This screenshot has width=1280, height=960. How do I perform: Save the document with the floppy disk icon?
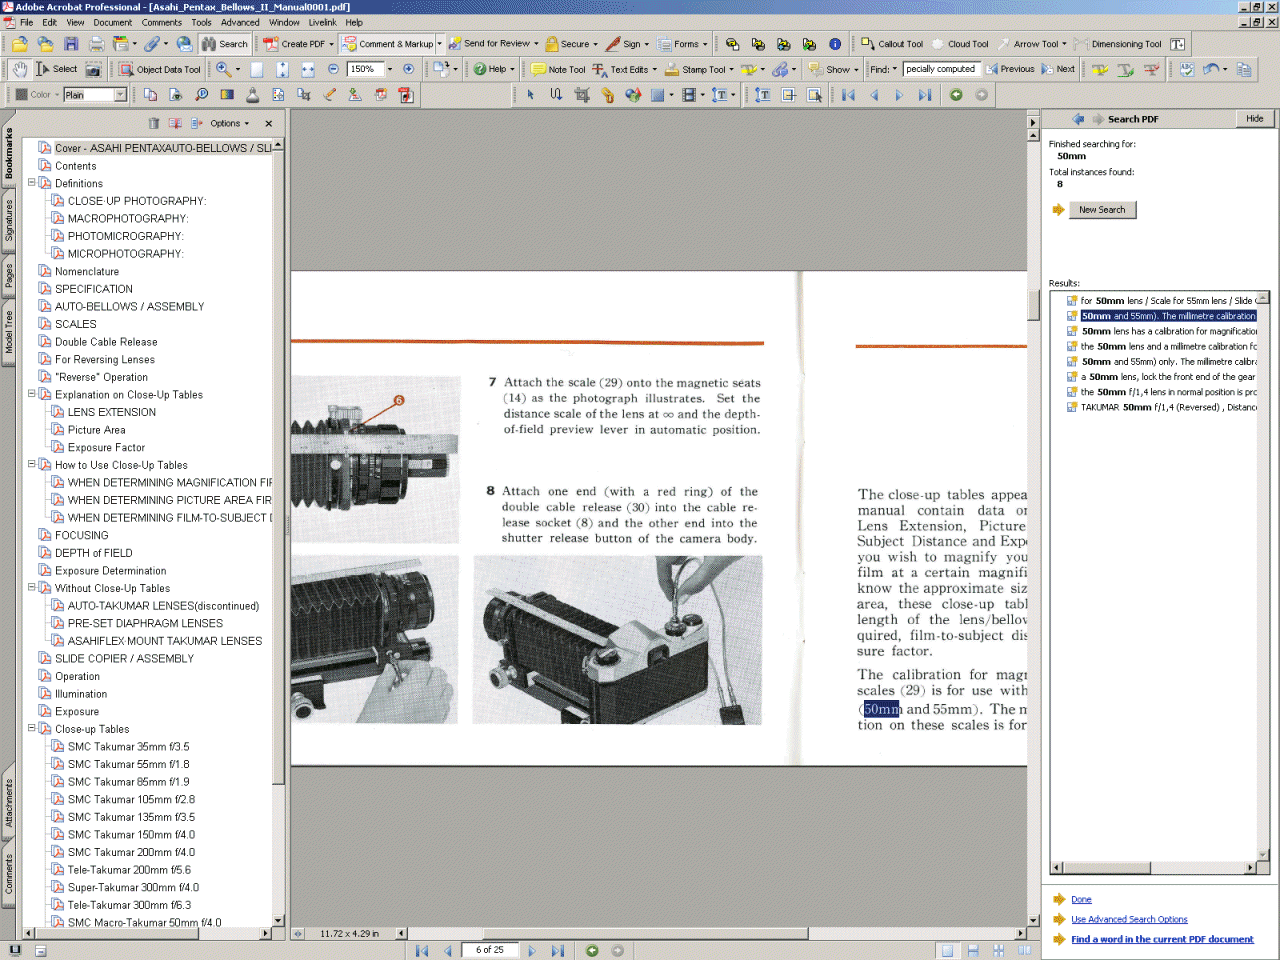click(x=71, y=44)
